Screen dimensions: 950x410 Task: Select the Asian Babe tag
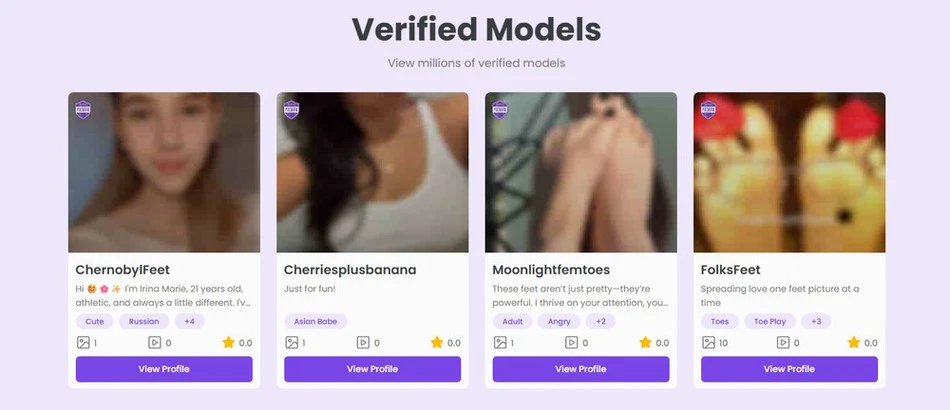[315, 321]
